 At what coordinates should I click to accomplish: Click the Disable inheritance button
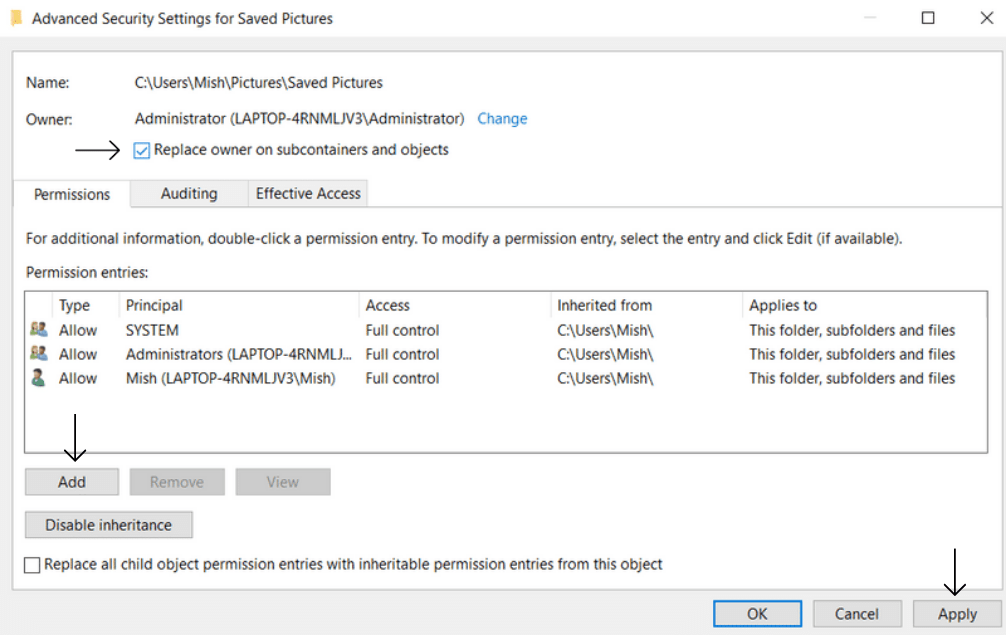tap(108, 525)
